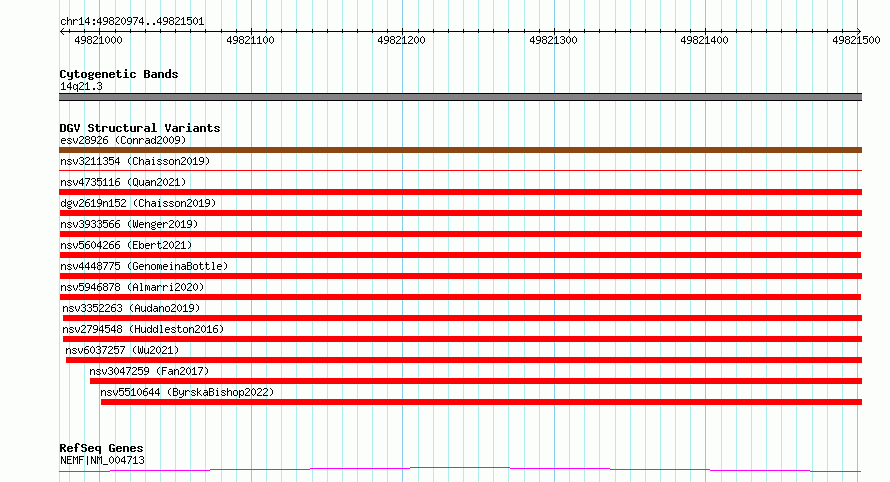Click the right arrow end of the ruler

coord(859,31)
